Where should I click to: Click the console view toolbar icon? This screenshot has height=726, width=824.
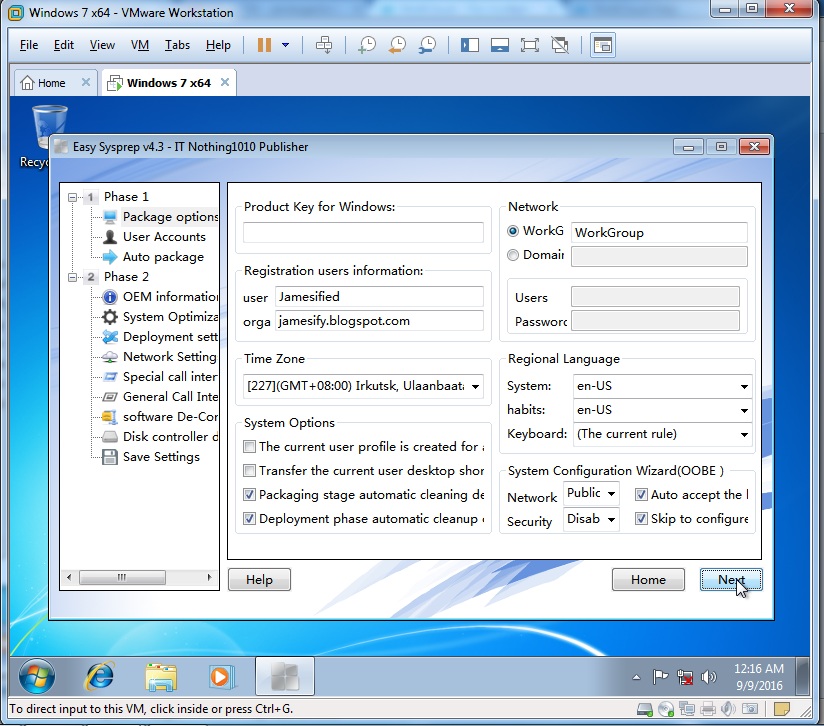pos(603,46)
